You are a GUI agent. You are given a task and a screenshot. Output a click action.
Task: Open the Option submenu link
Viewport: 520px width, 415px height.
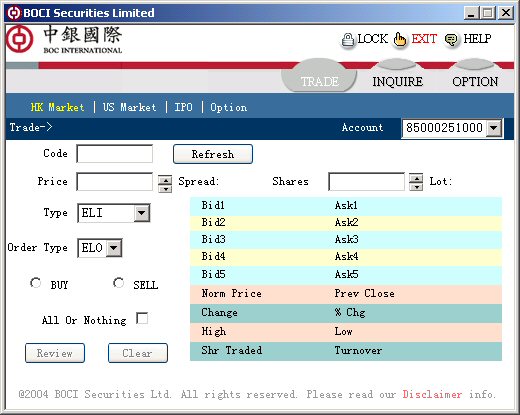click(229, 107)
